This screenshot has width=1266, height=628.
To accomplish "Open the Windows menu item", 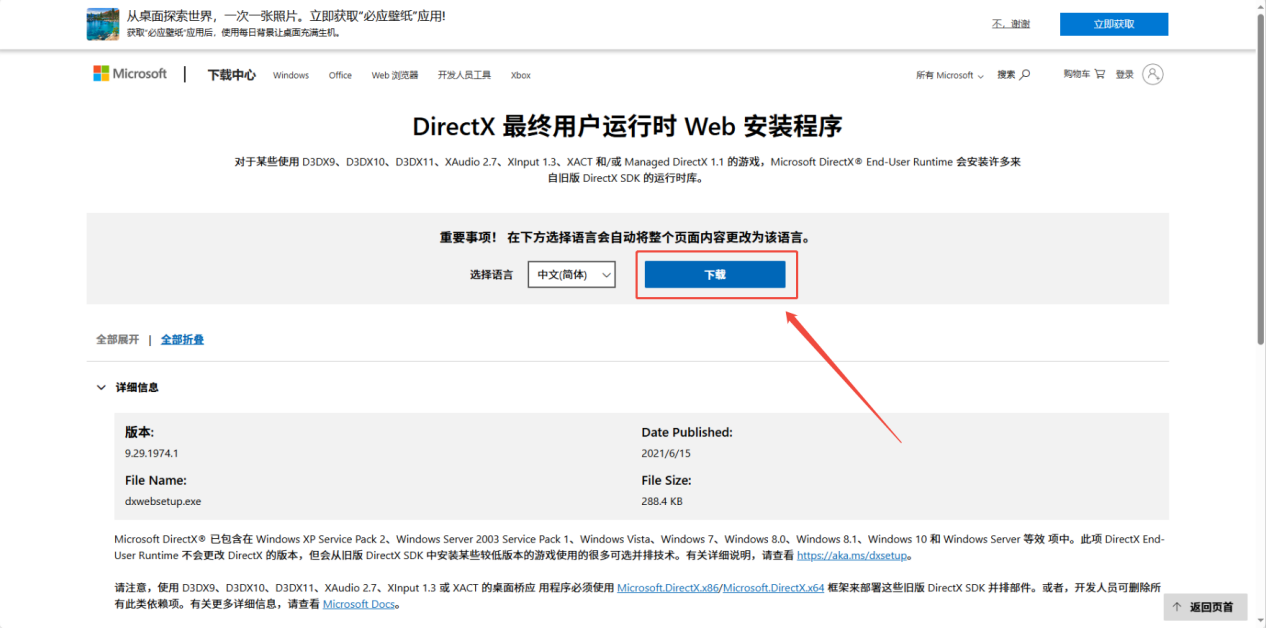I will point(291,75).
